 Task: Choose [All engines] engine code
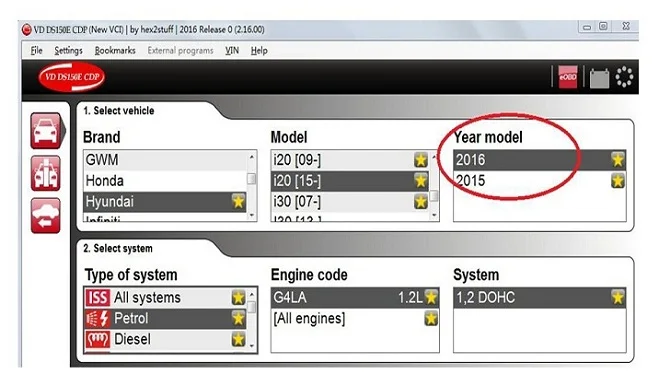pyautogui.click(x=355, y=319)
